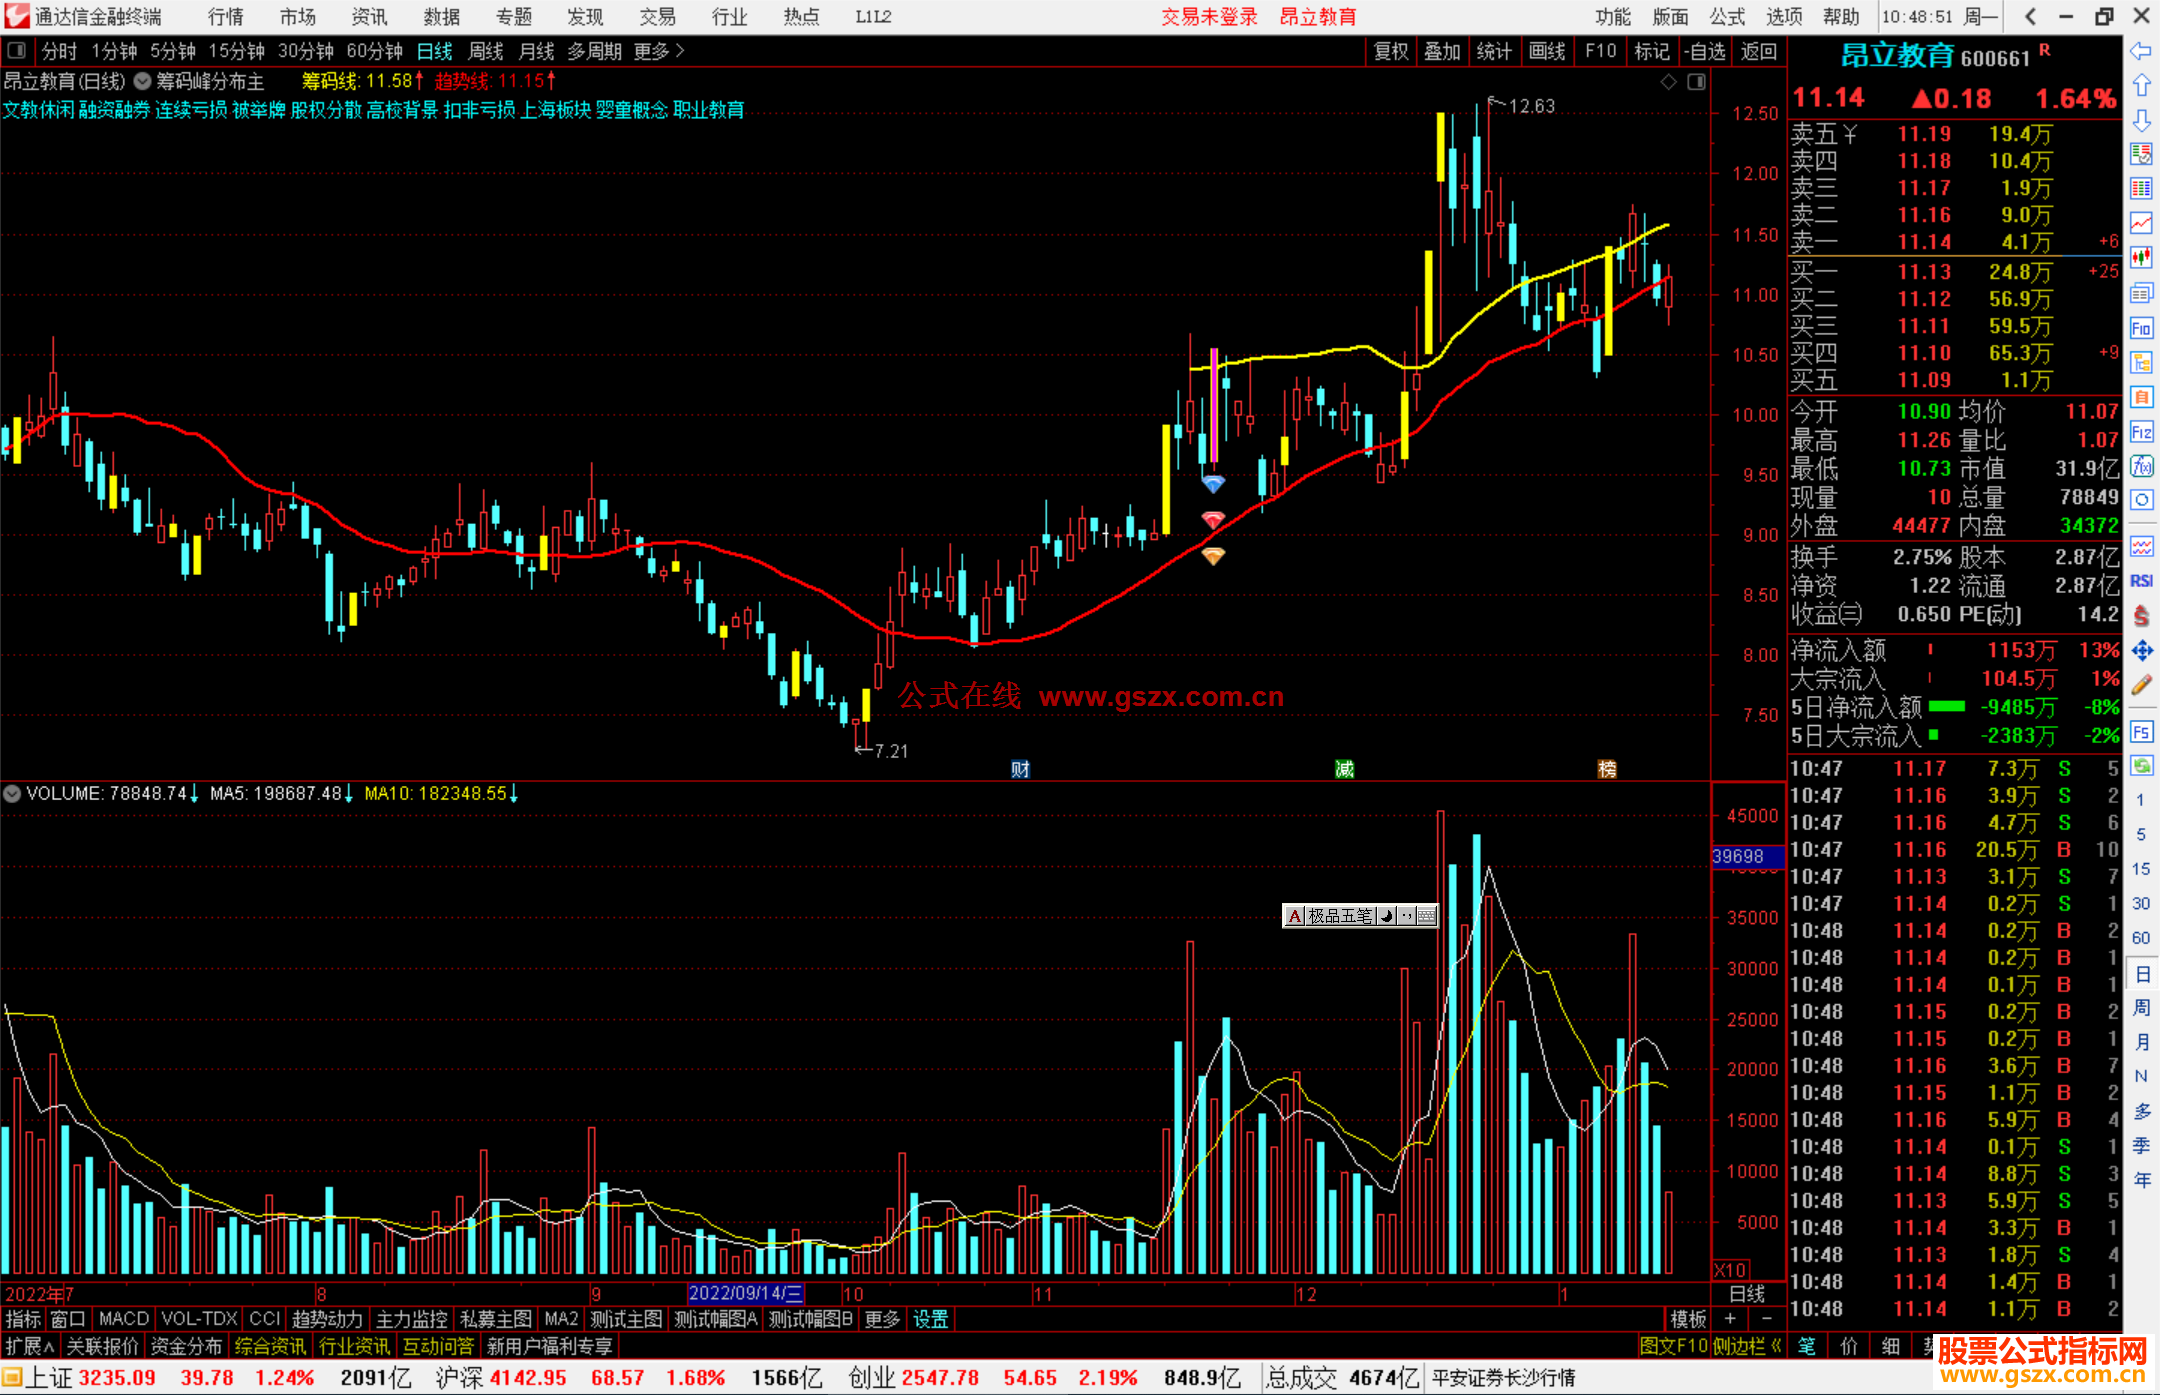Switch to the 周线 weekly period tab

click(x=486, y=51)
